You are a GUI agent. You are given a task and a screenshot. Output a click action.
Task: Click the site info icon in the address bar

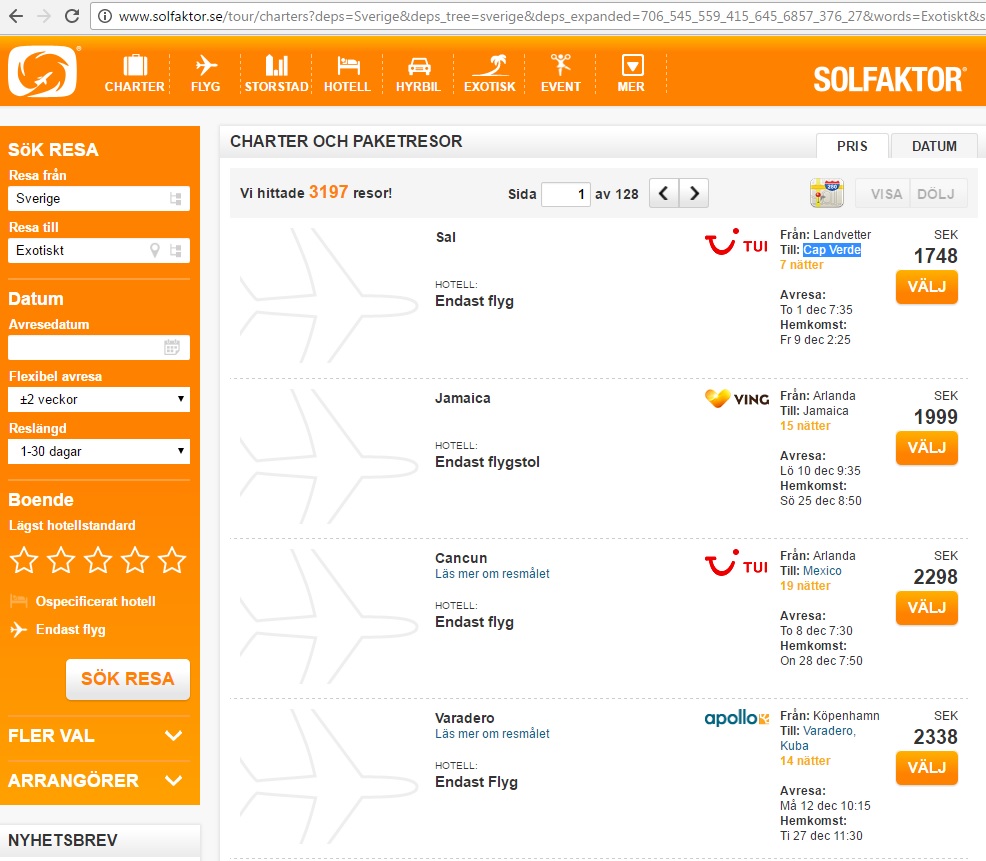(x=105, y=16)
